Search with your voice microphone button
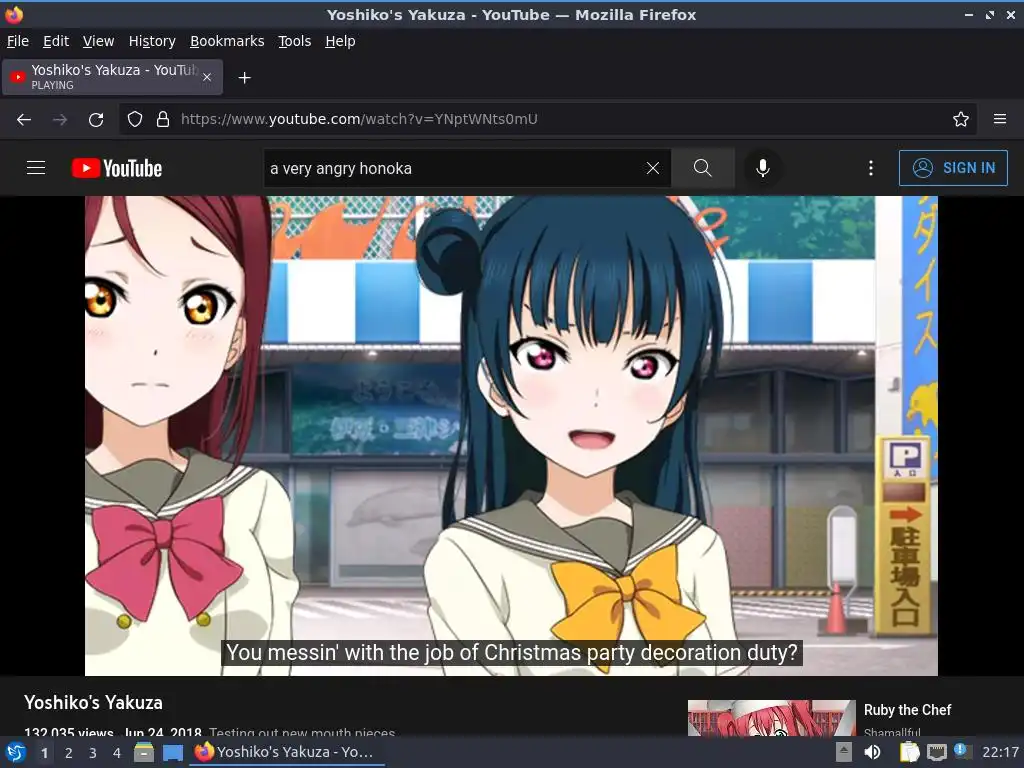The width and height of the screenshot is (1024, 768). (x=762, y=168)
